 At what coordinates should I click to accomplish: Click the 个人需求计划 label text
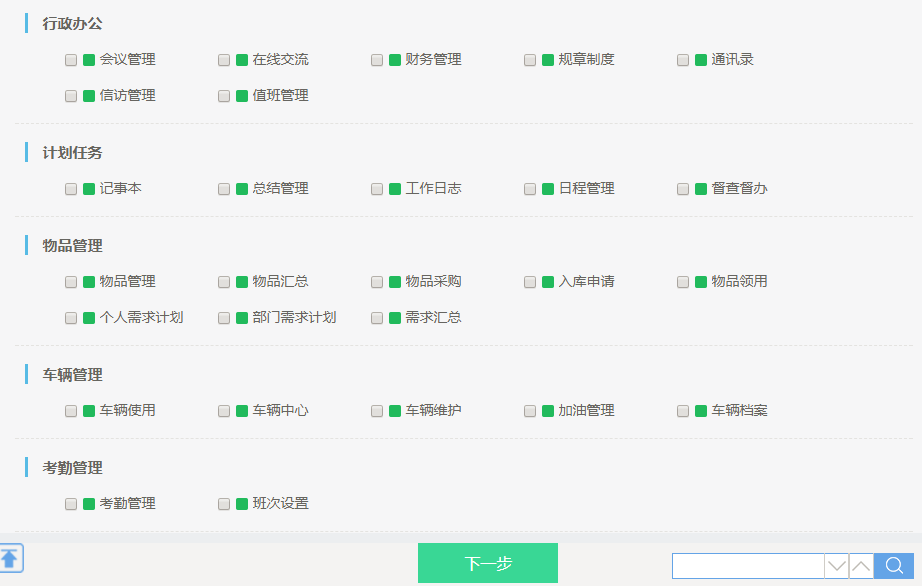[x=142, y=317]
